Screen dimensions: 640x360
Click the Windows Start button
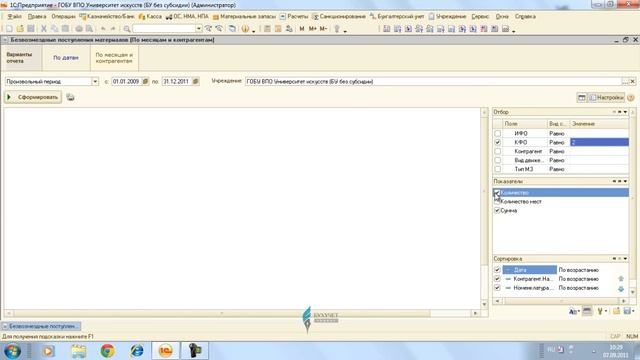pos(13,351)
